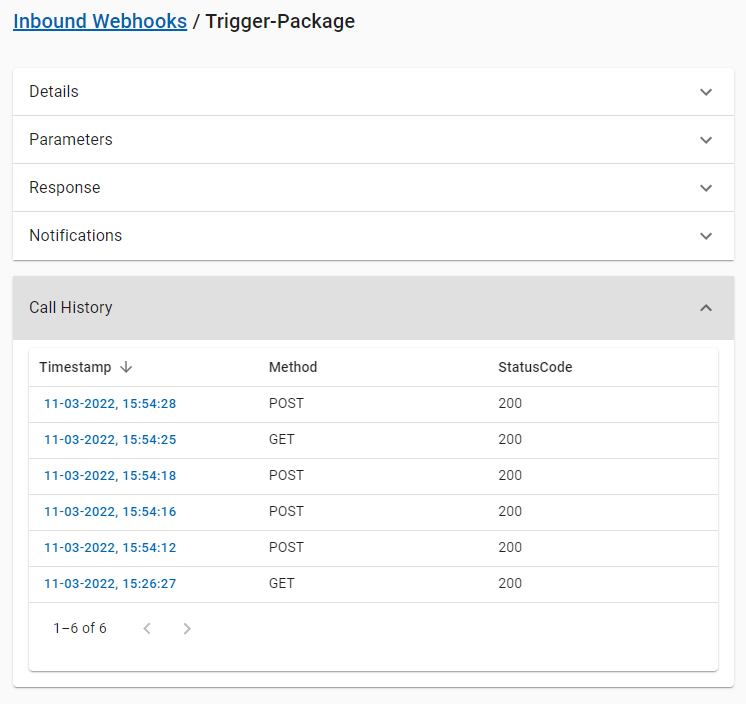Image resolution: width=746 pixels, height=704 pixels.
Task: Collapse the Call History panel chevron
Action: pos(706,308)
